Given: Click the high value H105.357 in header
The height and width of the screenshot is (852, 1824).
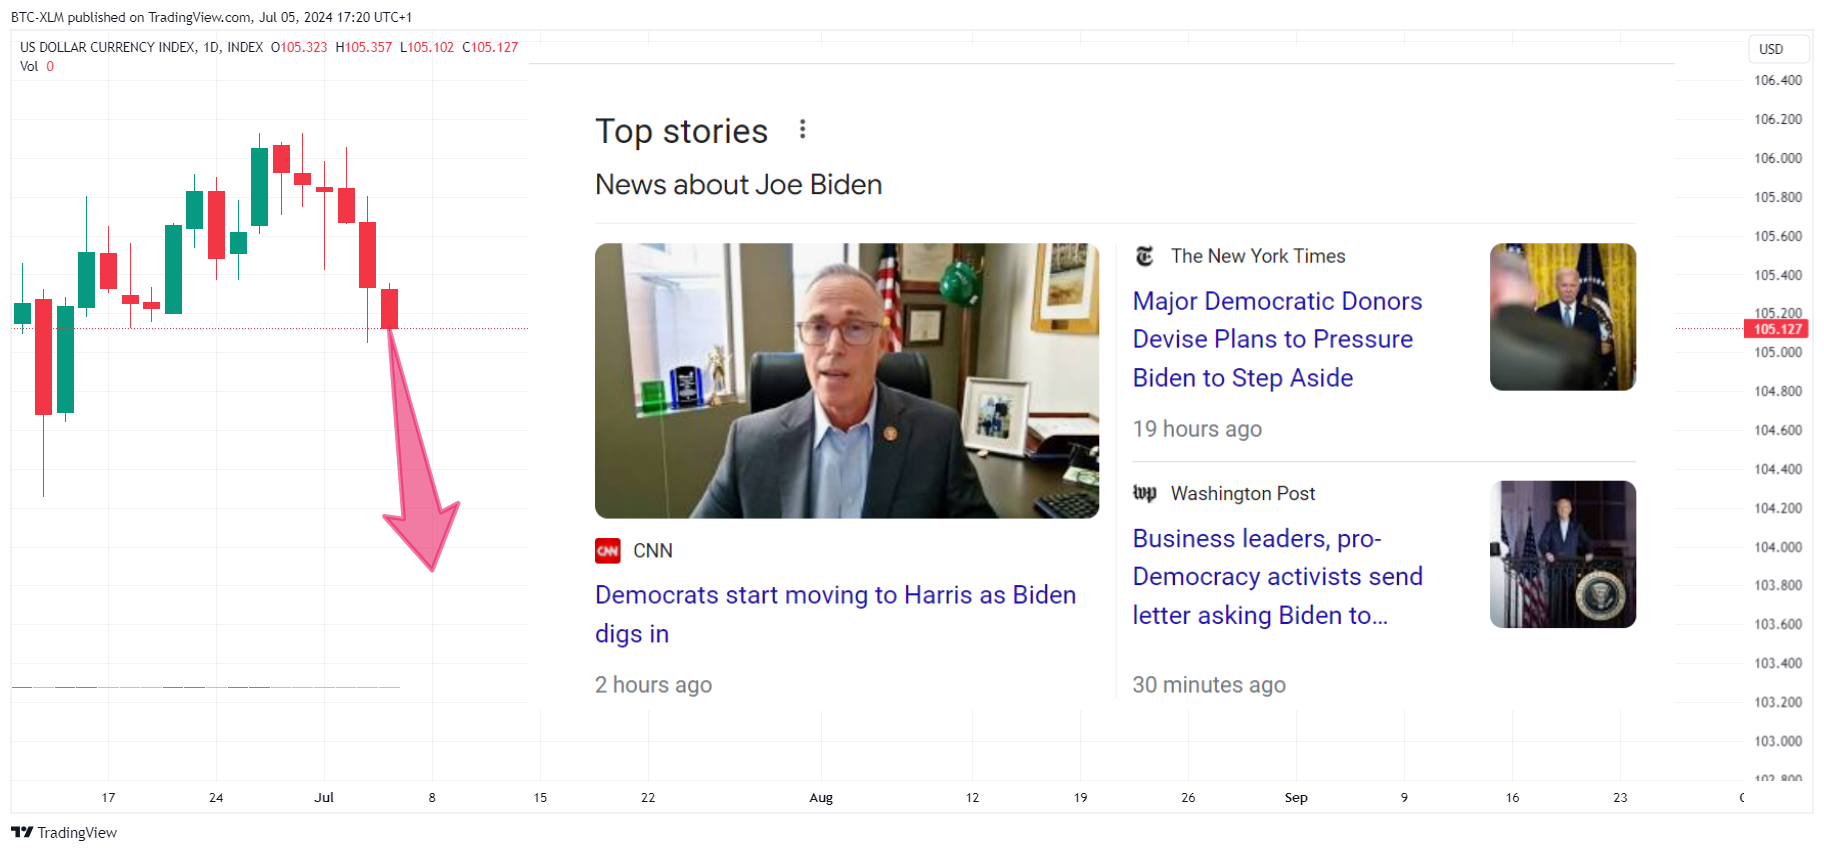Looking at the screenshot, I should 364,47.
